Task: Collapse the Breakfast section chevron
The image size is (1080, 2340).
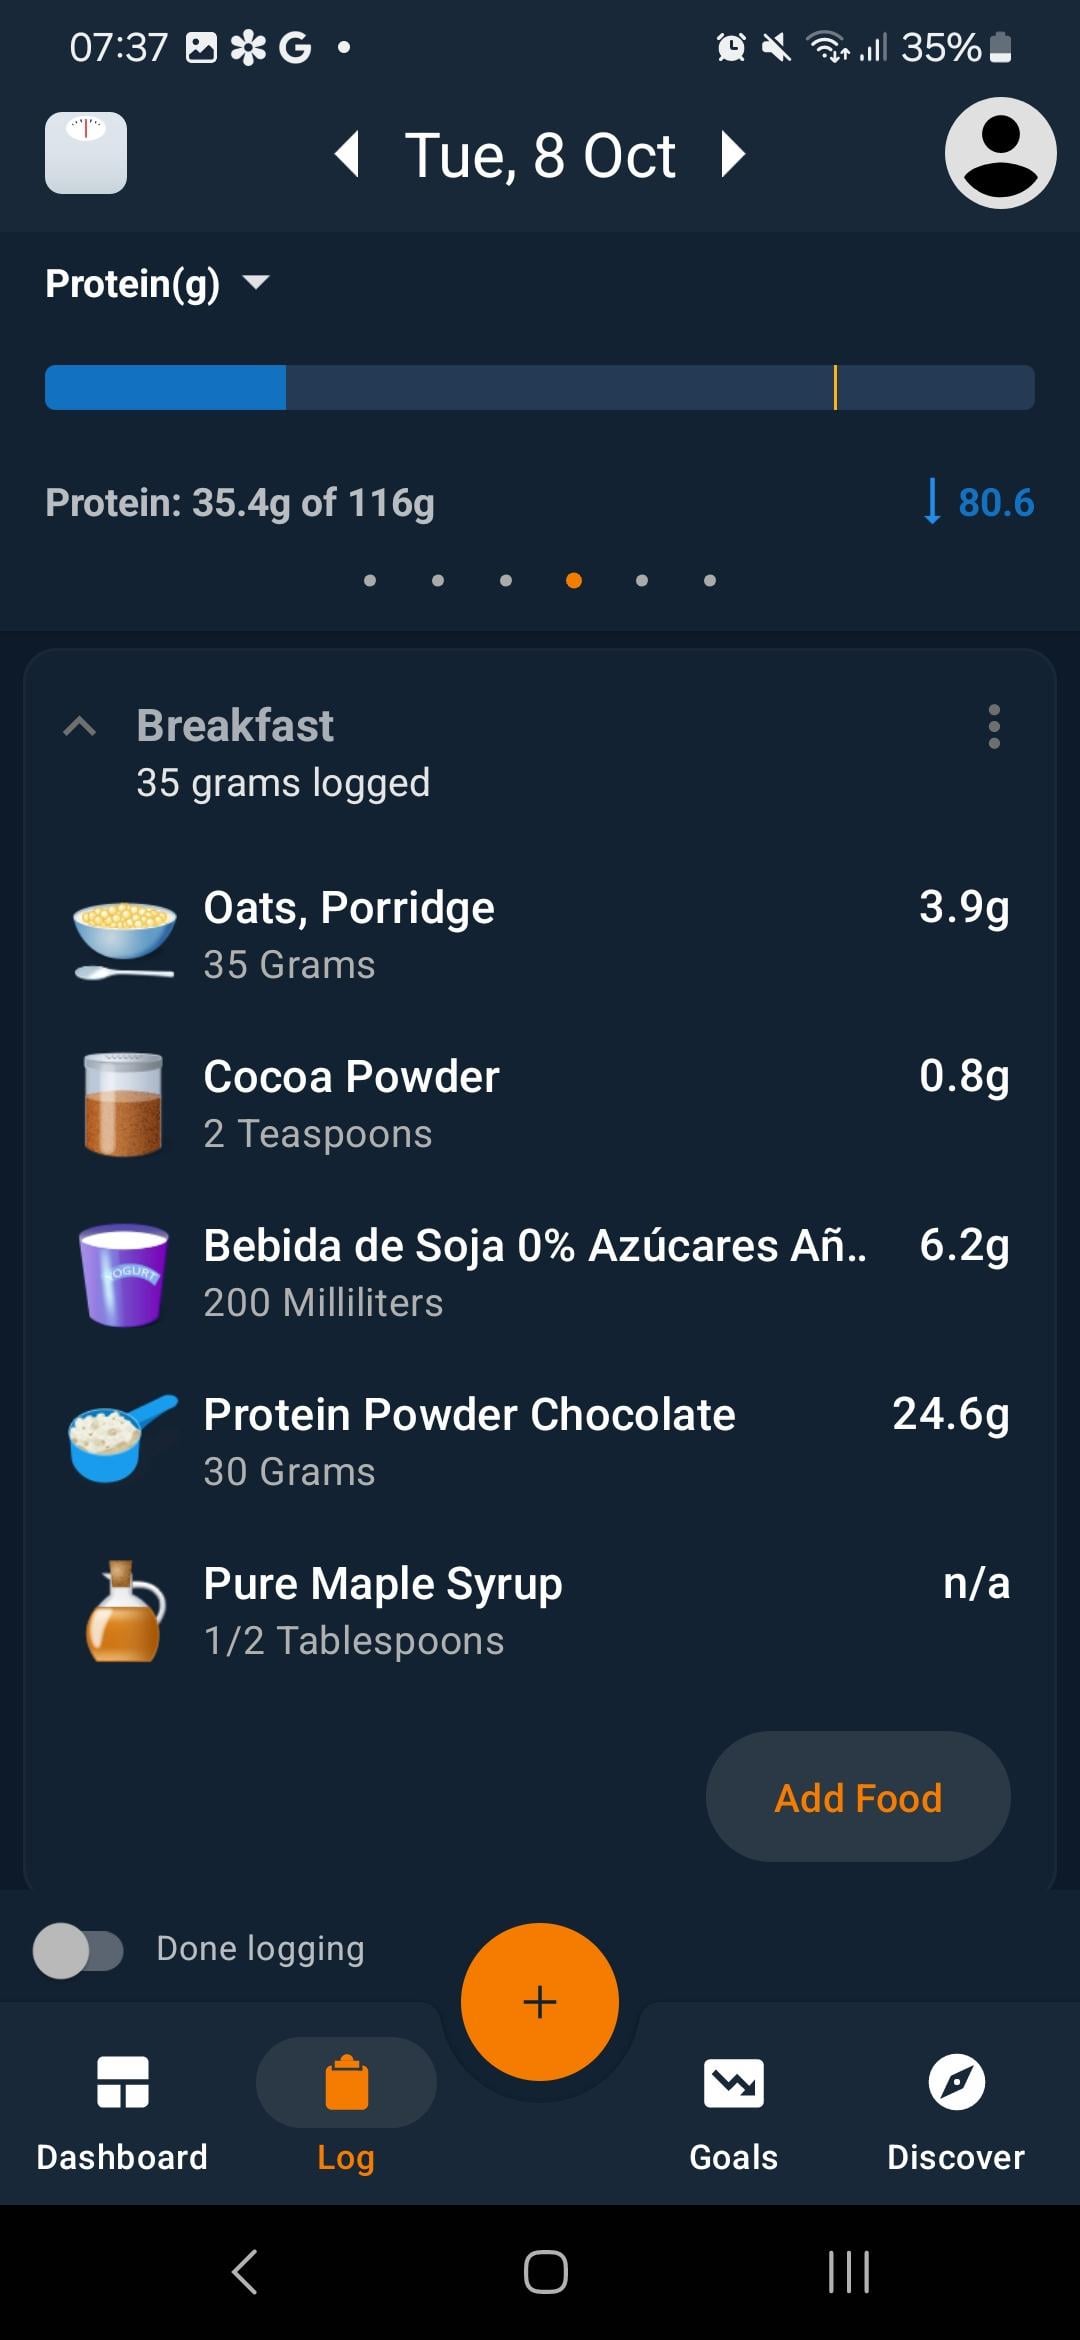Action: coord(80,727)
